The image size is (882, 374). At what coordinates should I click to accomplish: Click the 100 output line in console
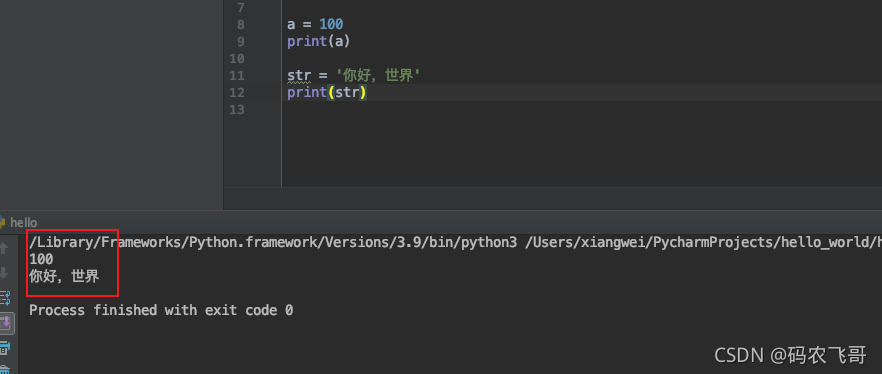(x=41, y=259)
